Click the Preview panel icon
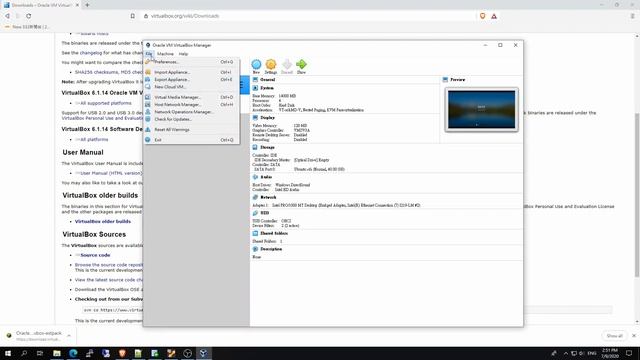The width and height of the screenshot is (640, 360). (445, 80)
